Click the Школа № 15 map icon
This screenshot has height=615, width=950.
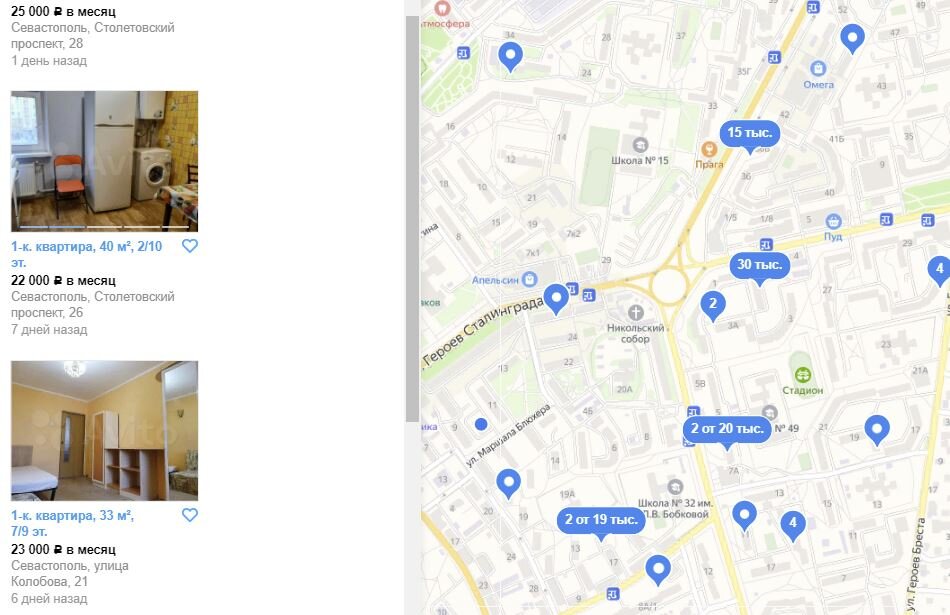[x=640, y=145]
